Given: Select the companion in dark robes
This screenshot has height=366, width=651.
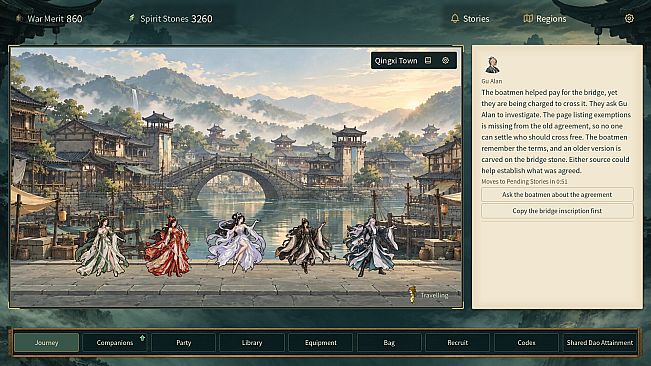Looking at the screenshot, I should click(305, 245).
